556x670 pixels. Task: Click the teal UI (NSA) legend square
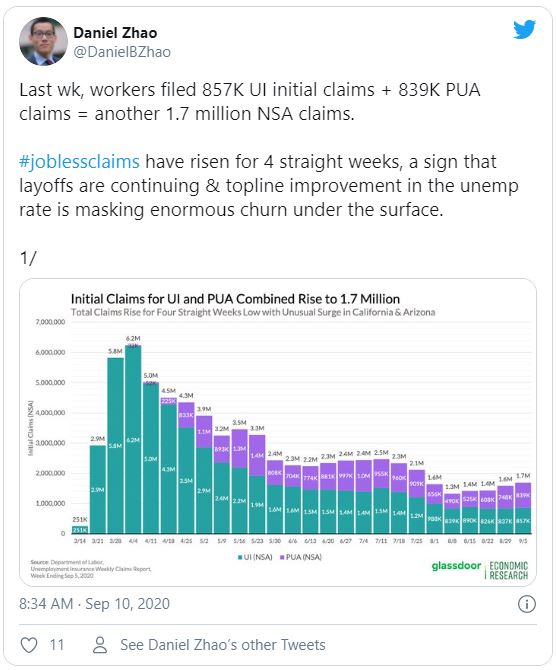pos(240,557)
